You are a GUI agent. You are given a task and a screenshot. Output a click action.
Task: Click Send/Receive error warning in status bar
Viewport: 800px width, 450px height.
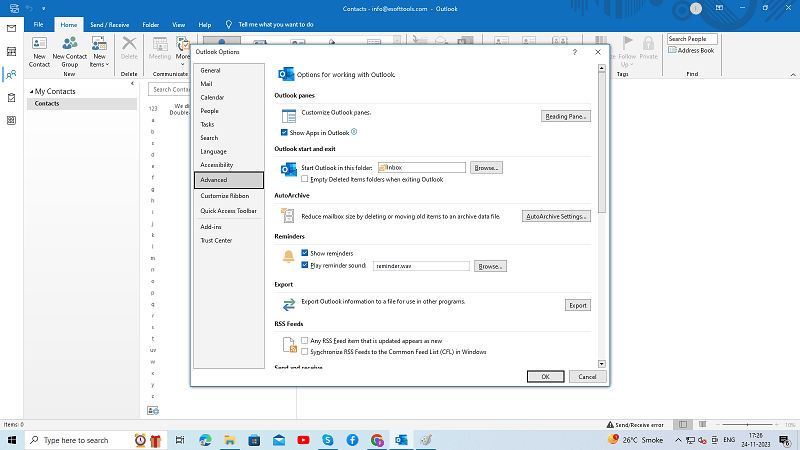(635, 424)
